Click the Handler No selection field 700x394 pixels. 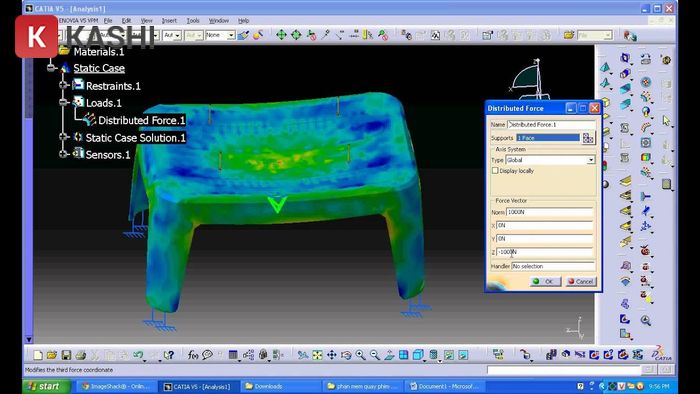point(553,266)
